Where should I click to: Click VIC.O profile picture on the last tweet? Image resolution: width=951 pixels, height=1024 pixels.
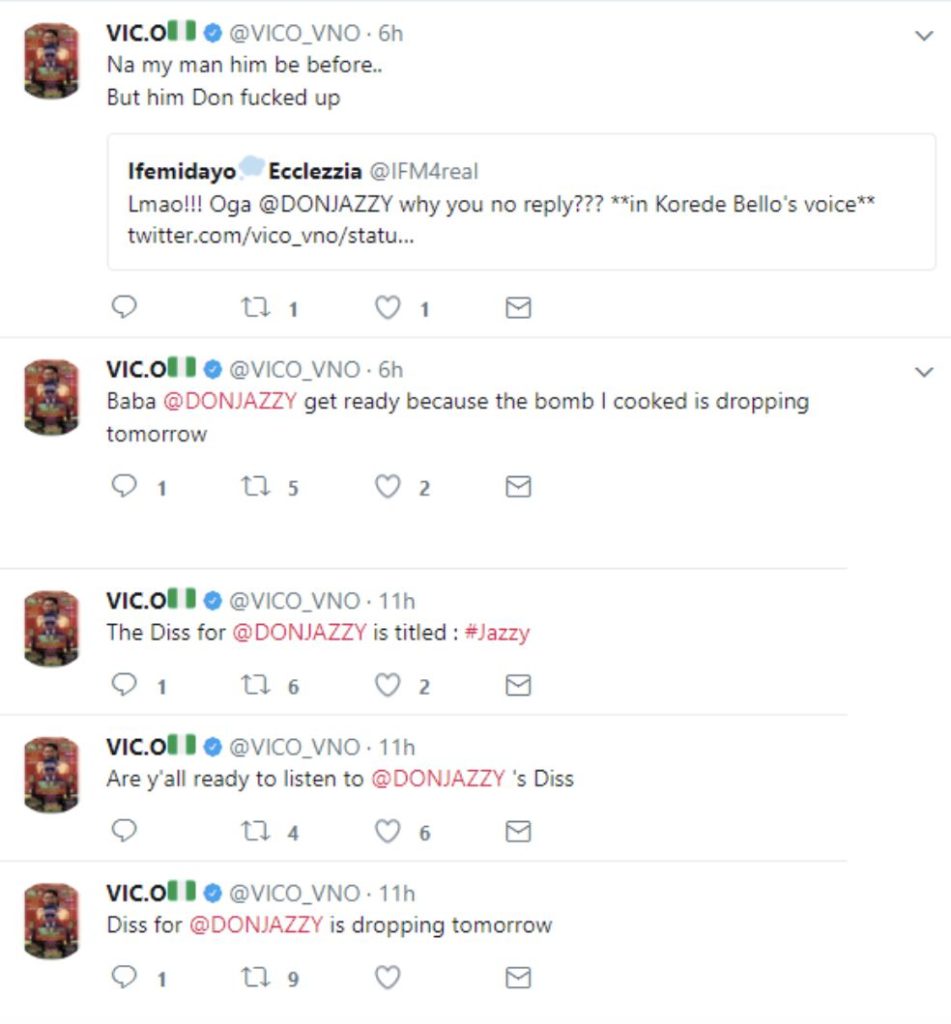click(51, 921)
